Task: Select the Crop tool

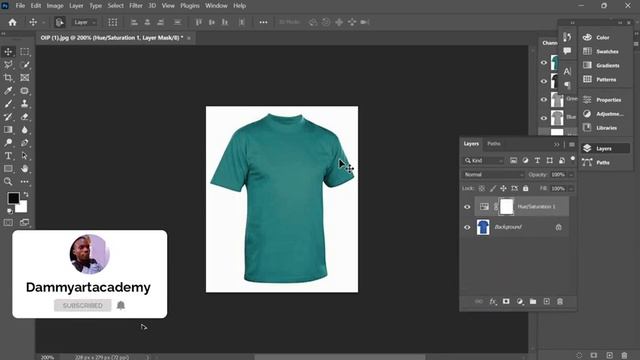Action: point(8,78)
